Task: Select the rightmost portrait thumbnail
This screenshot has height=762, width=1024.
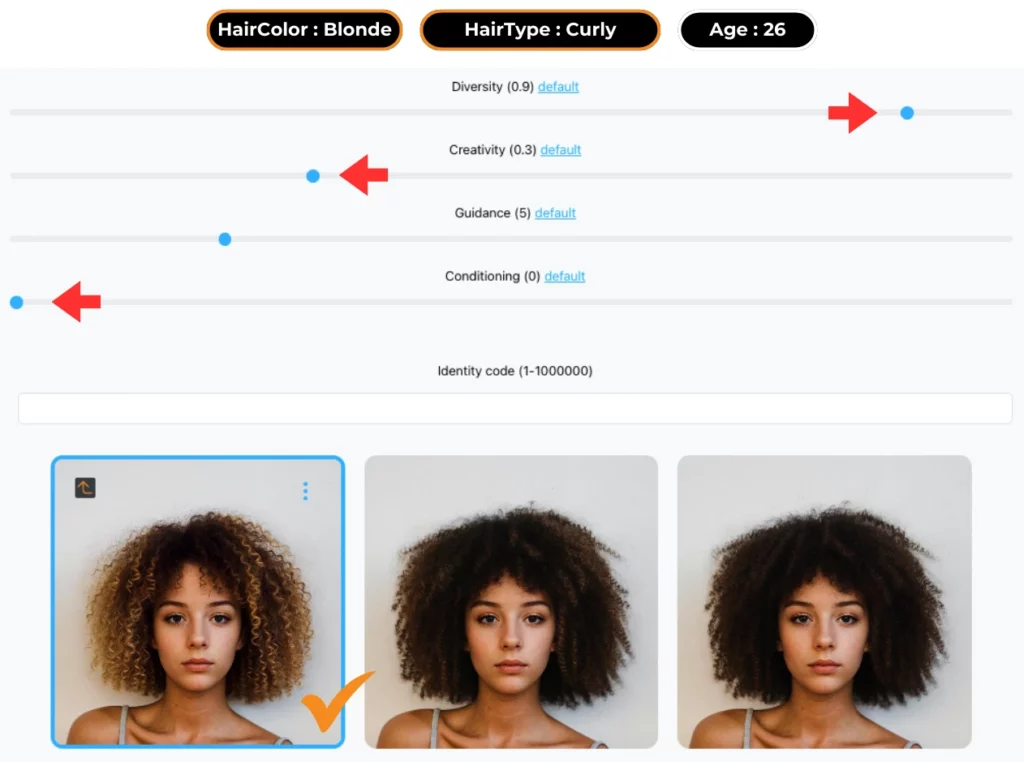Action: click(x=824, y=602)
